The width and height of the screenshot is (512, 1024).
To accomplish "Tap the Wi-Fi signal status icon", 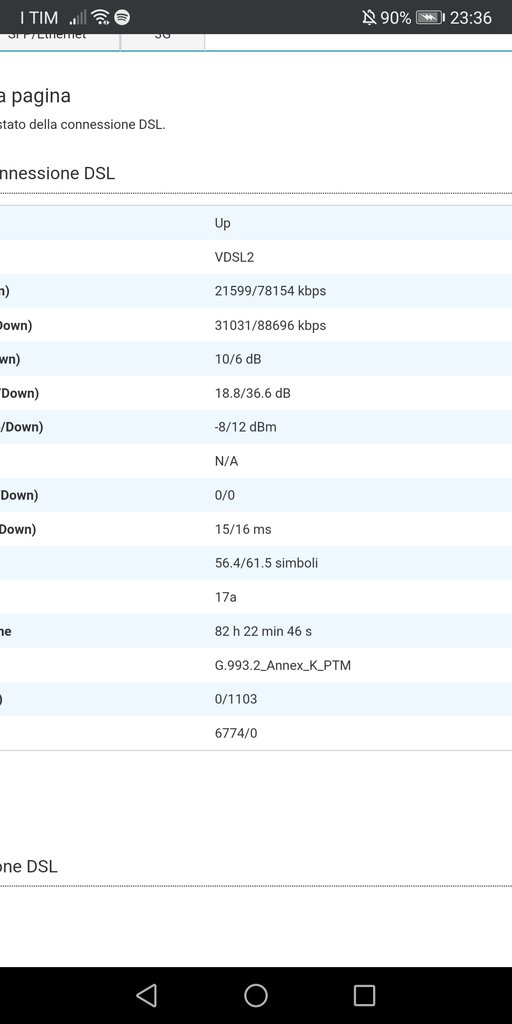I will point(100,18).
